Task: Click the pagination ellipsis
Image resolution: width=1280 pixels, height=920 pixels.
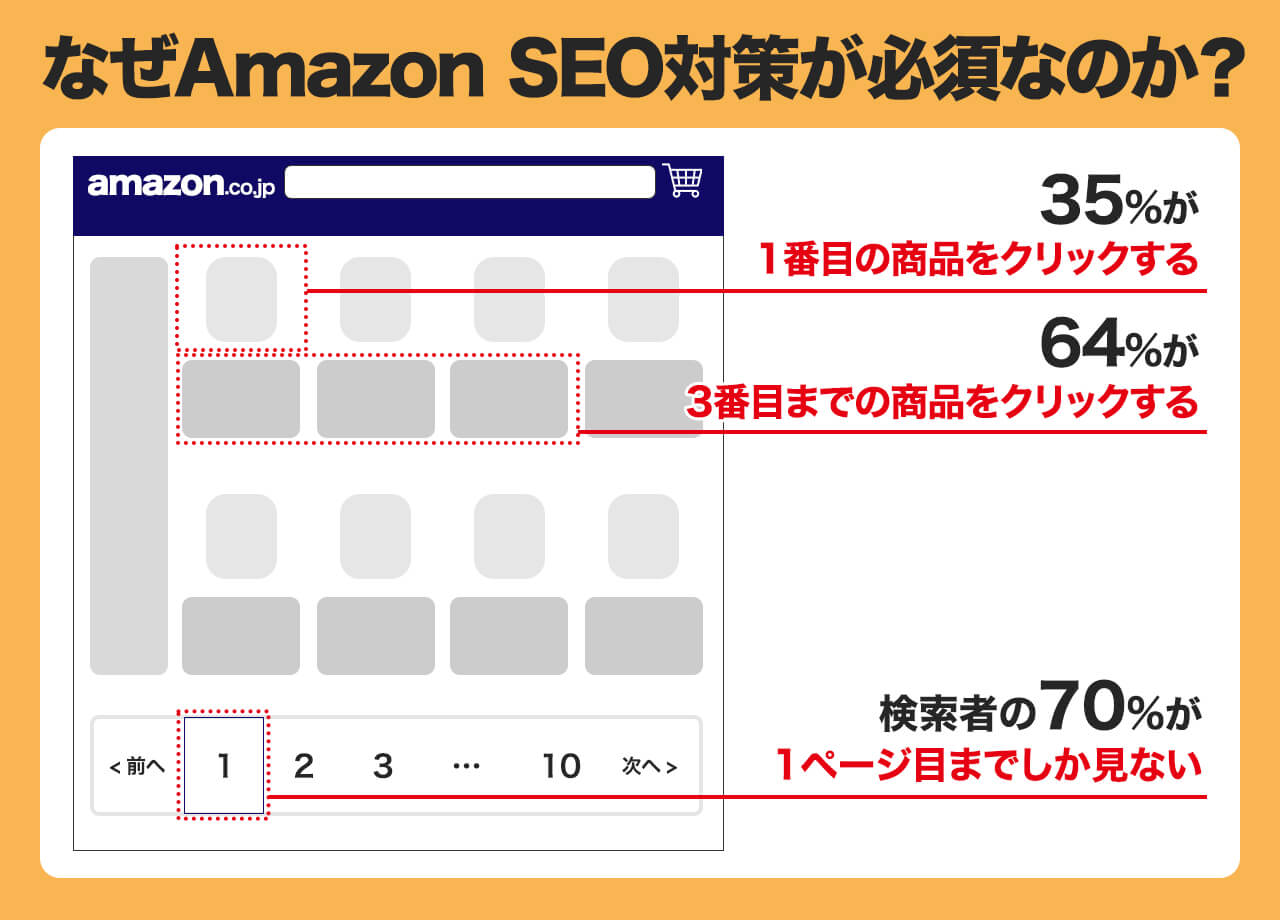Action: (x=466, y=766)
